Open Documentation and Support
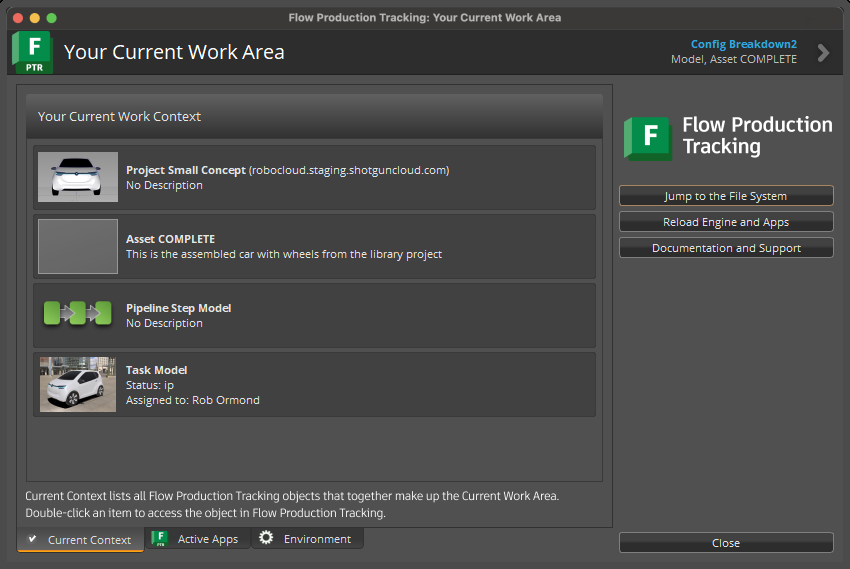Image resolution: width=850 pixels, height=569 pixels. (x=726, y=248)
